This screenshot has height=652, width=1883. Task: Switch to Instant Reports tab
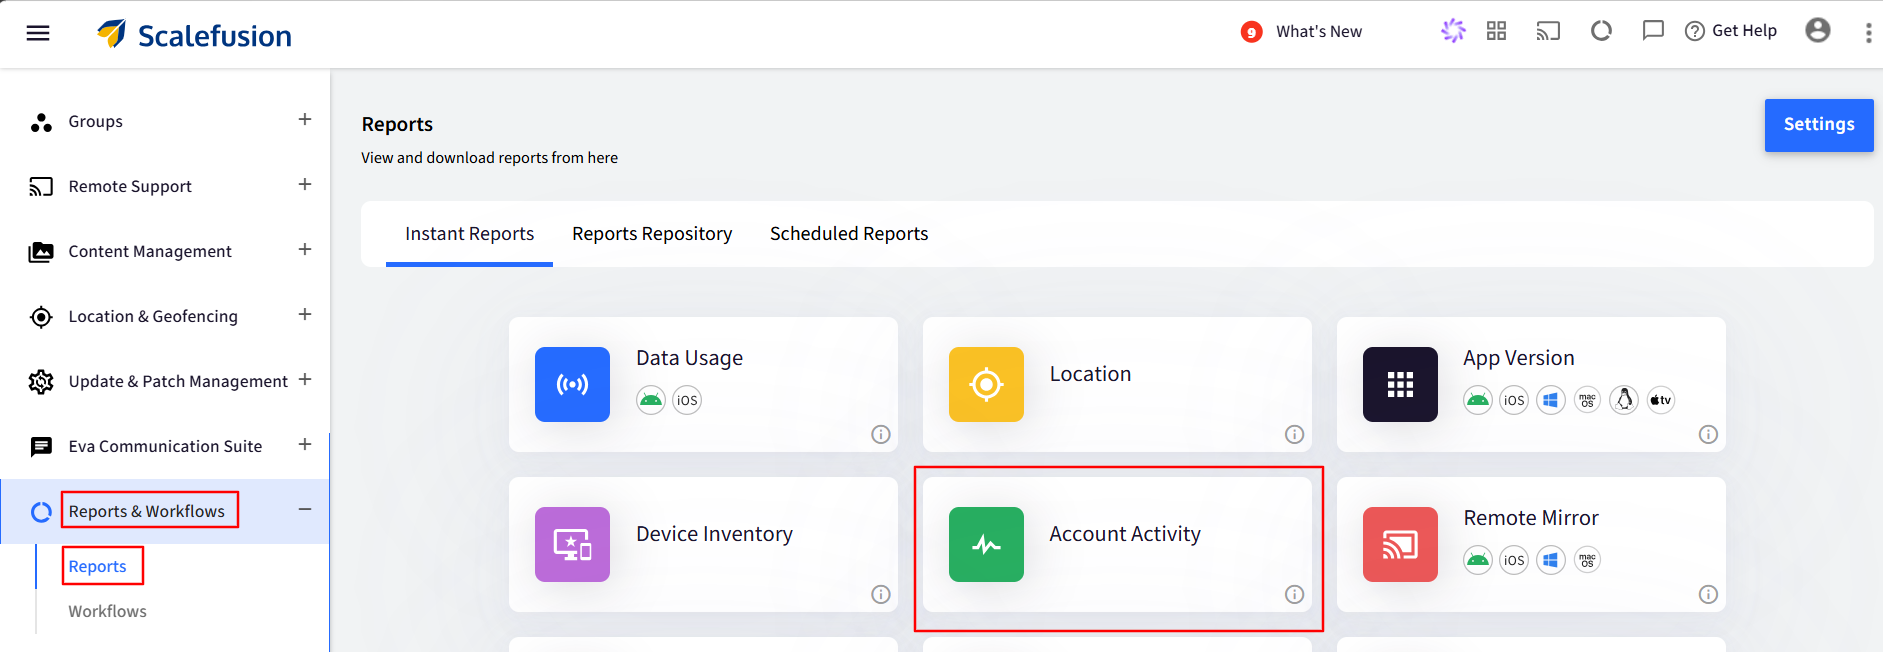tap(469, 234)
